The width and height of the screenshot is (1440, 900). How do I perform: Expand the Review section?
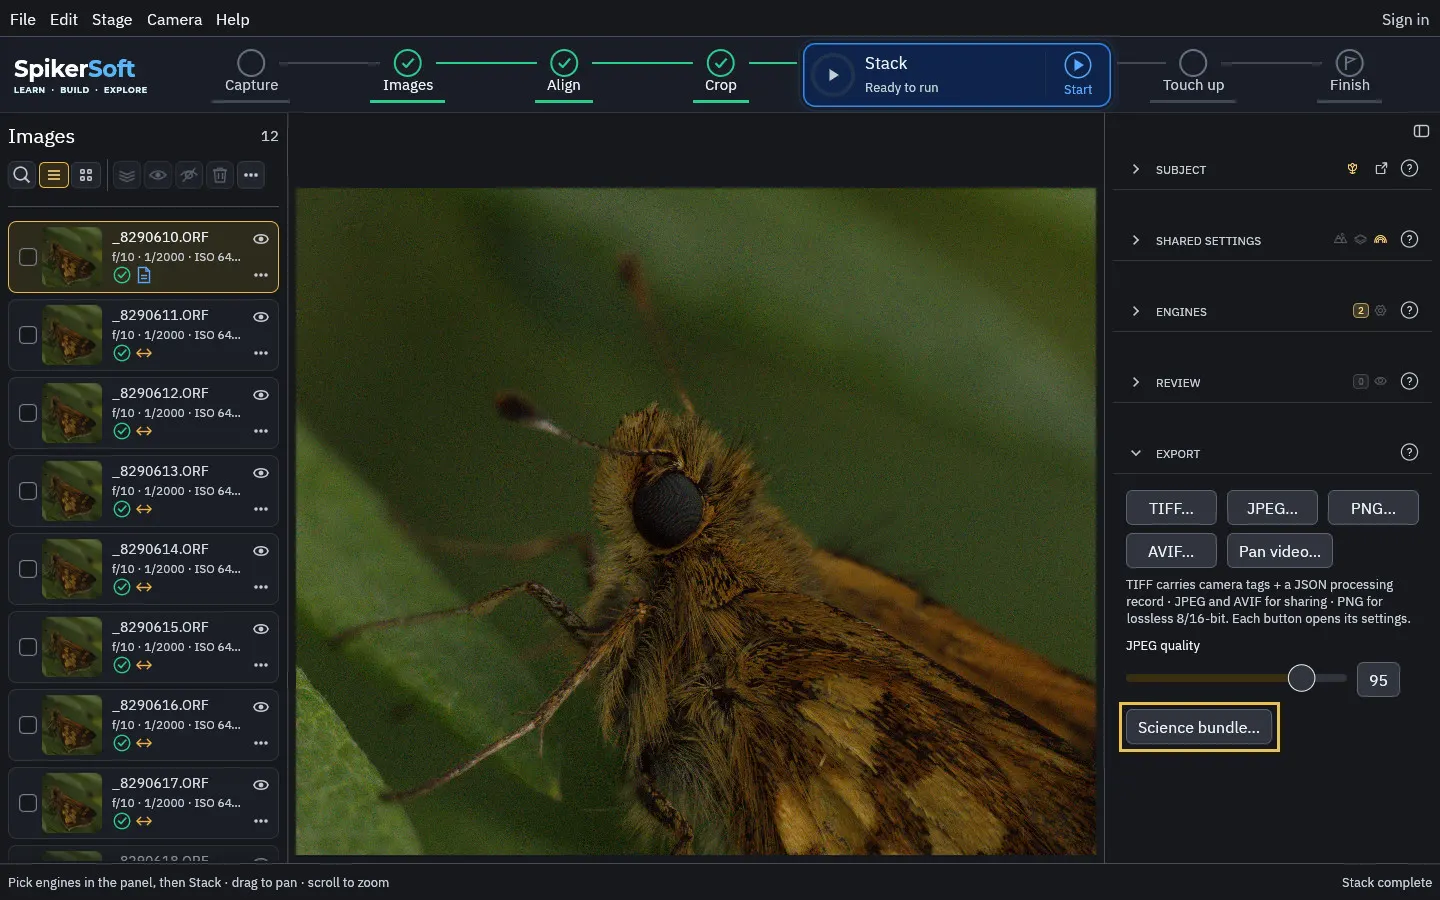click(1135, 382)
